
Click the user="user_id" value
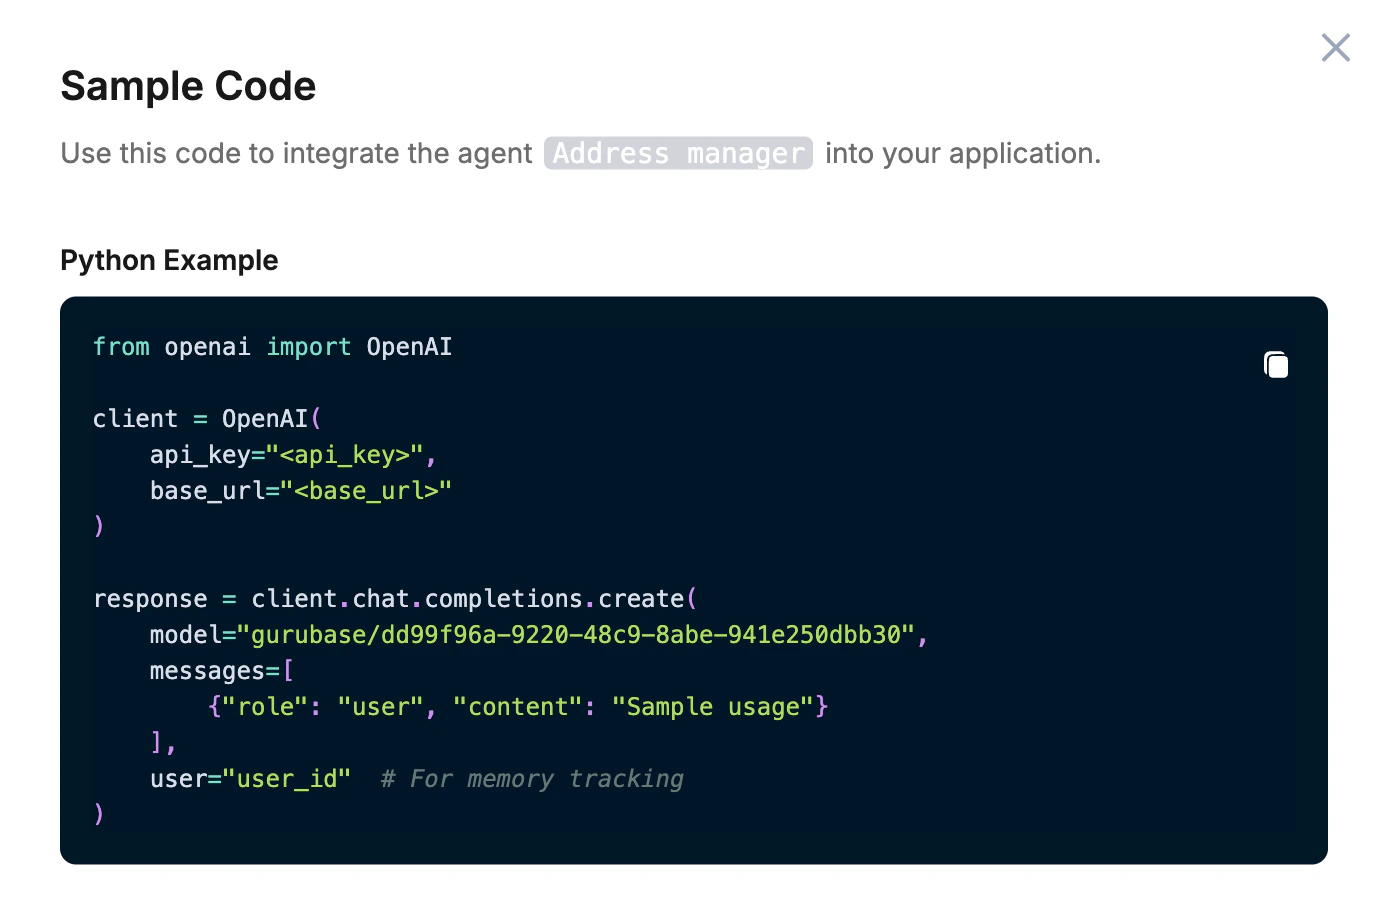(x=287, y=779)
